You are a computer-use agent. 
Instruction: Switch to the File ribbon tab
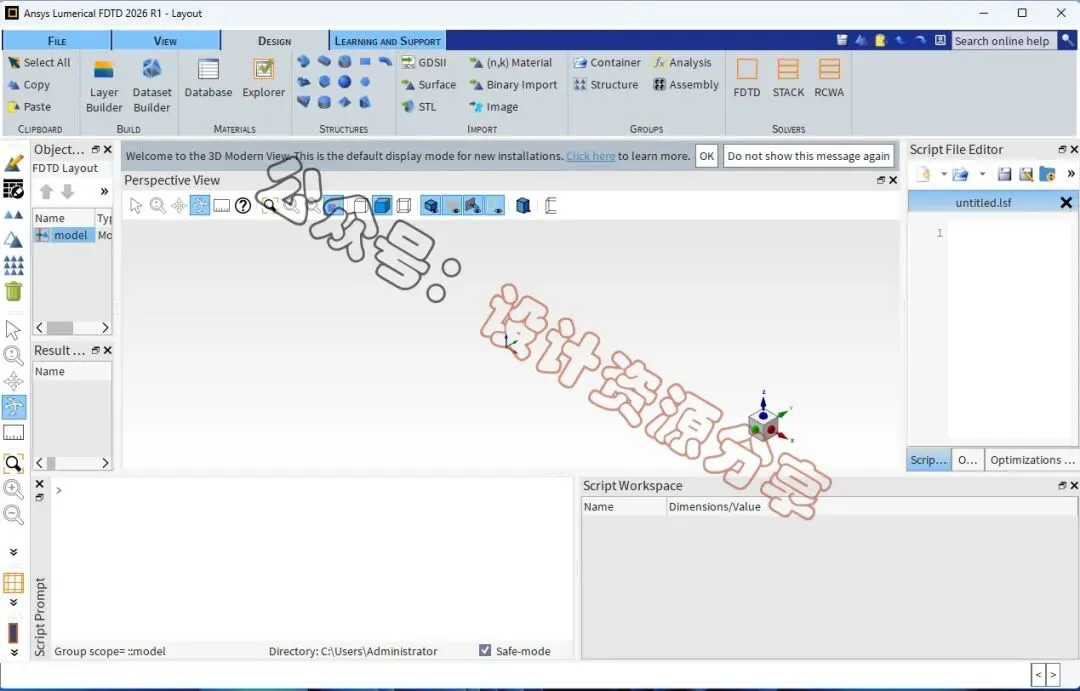[56, 41]
